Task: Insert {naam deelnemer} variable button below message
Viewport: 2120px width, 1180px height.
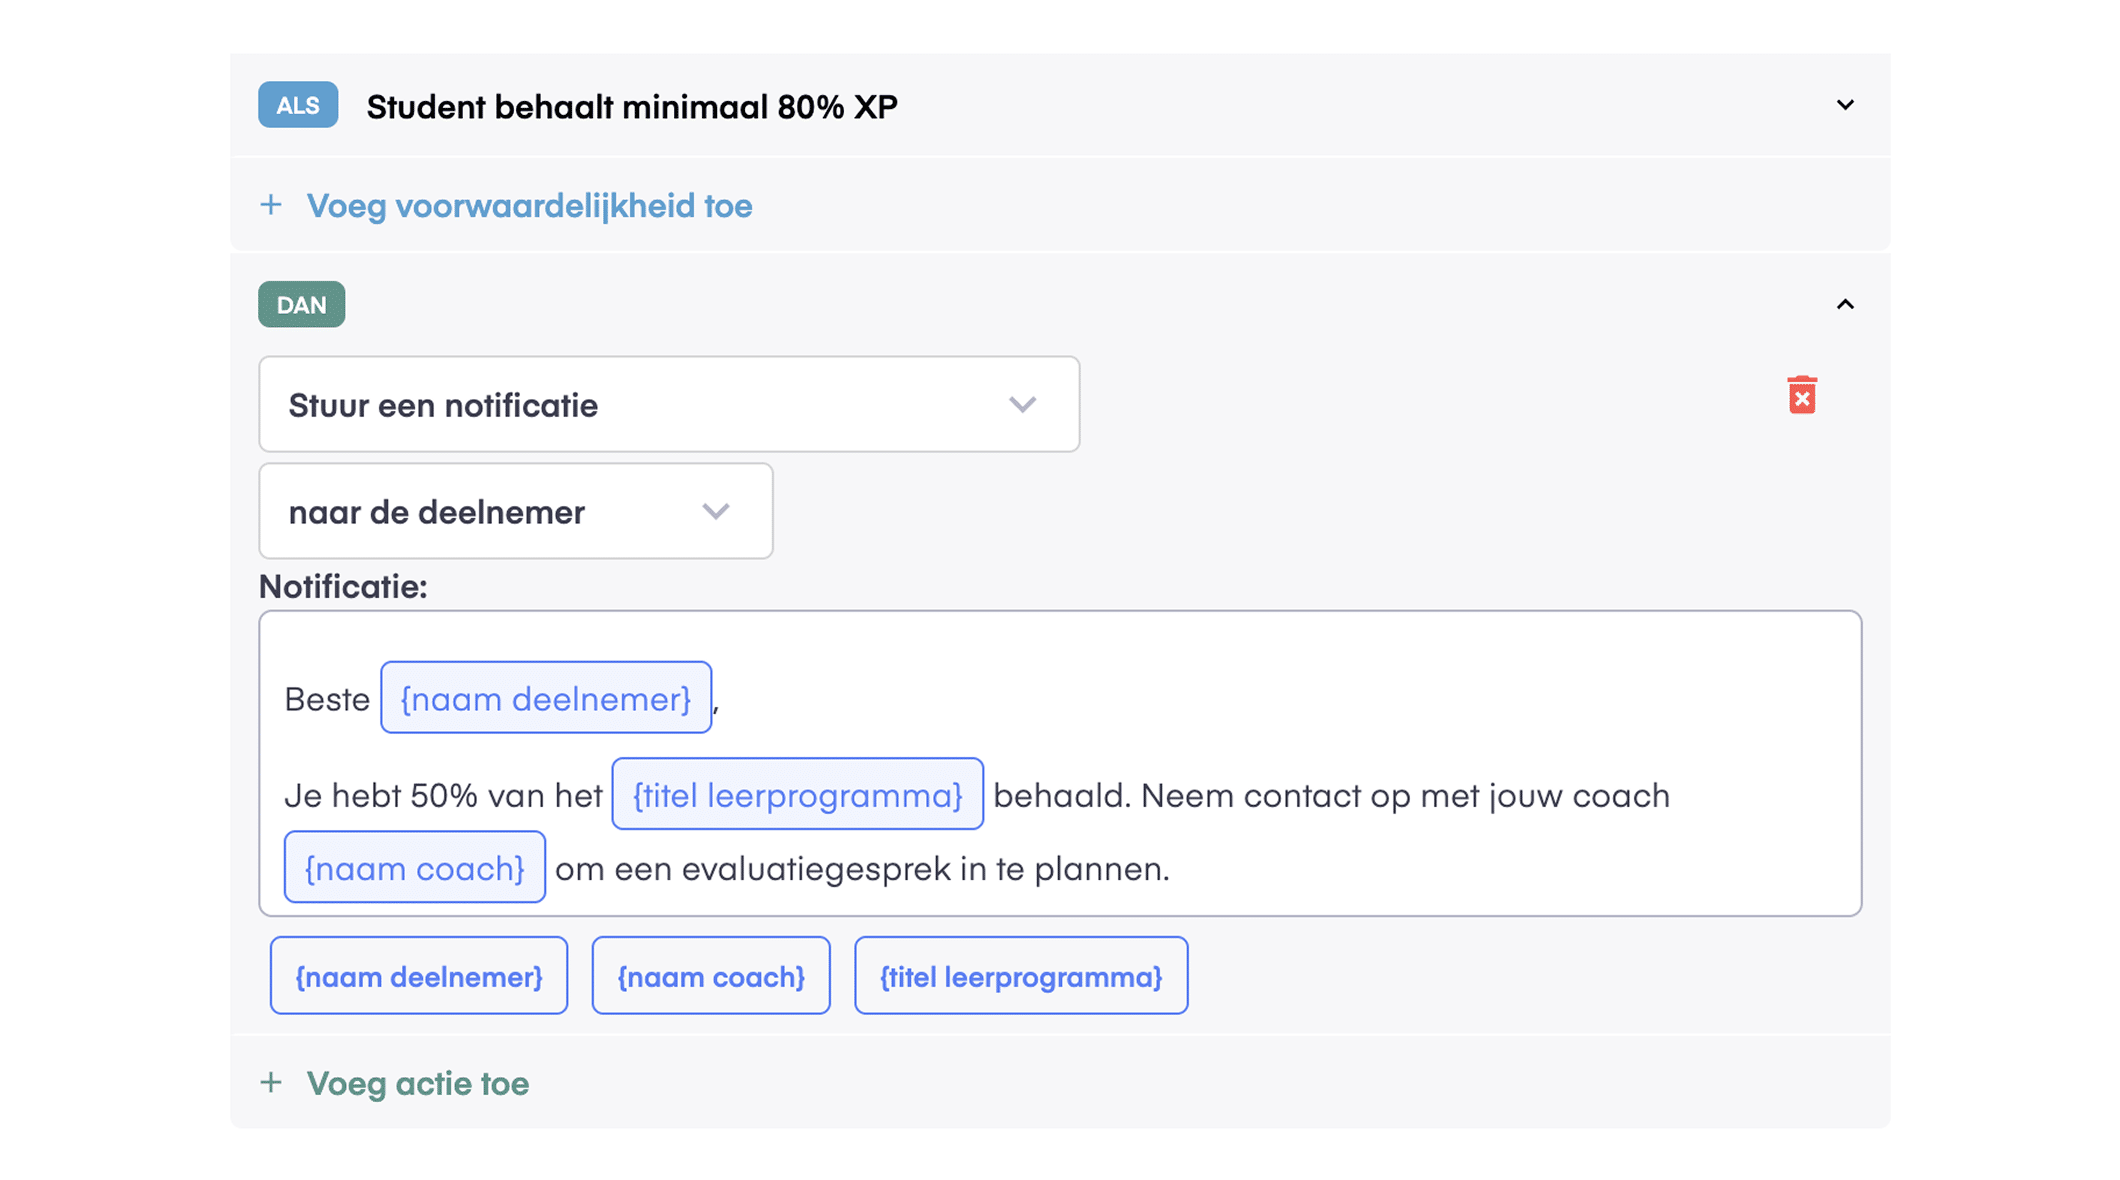Action: [x=419, y=976]
